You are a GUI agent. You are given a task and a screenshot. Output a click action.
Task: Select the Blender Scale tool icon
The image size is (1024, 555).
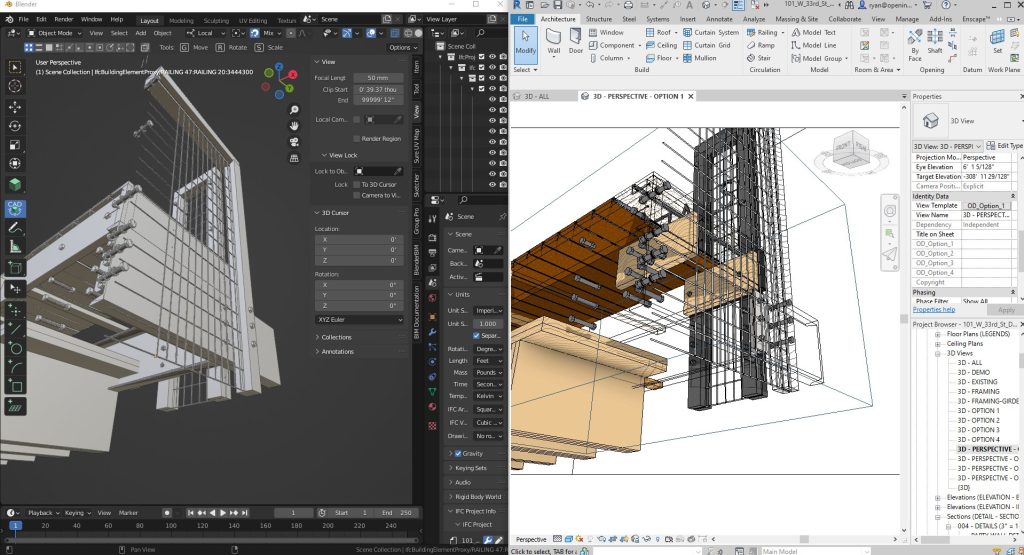14,144
